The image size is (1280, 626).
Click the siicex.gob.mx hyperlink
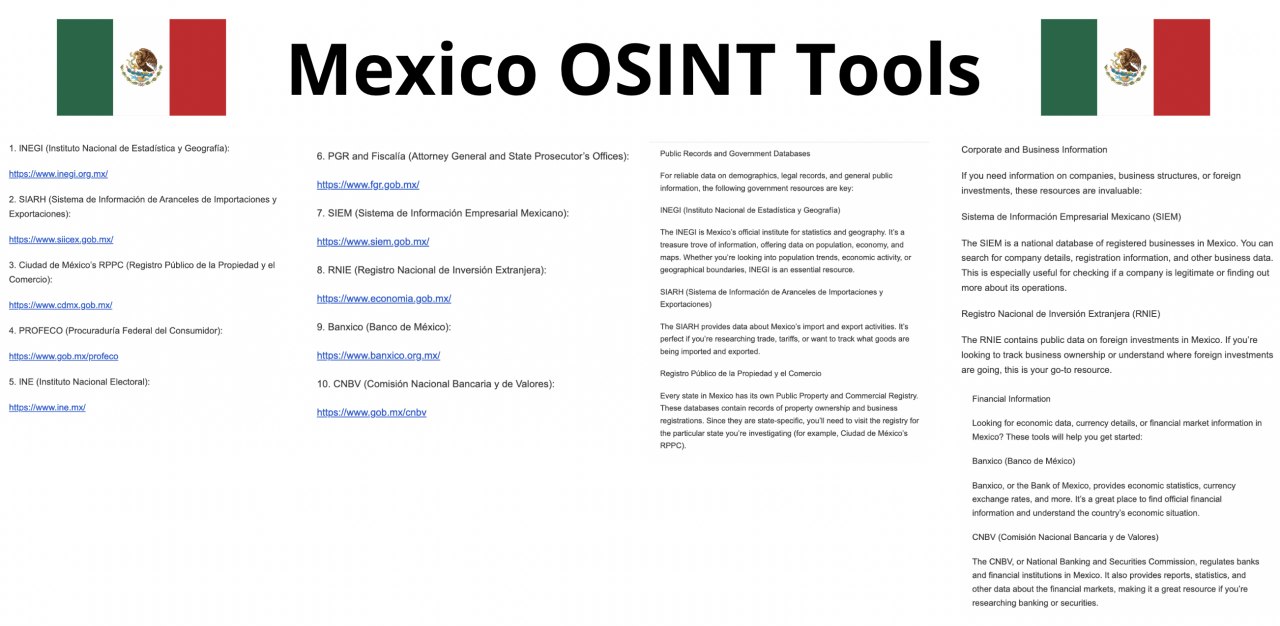pos(61,240)
